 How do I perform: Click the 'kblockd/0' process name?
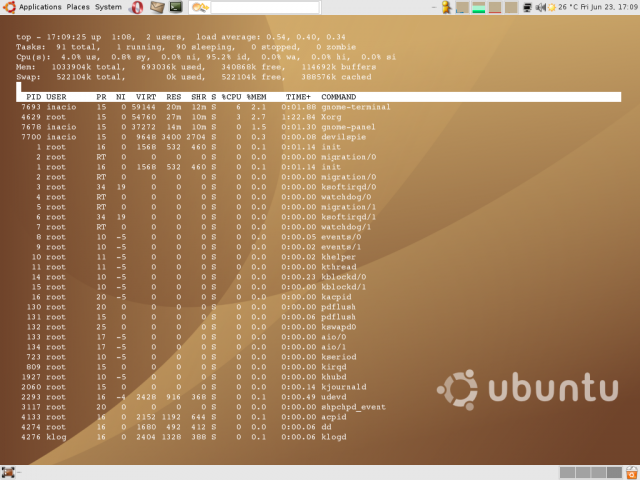(x=343, y=277)
